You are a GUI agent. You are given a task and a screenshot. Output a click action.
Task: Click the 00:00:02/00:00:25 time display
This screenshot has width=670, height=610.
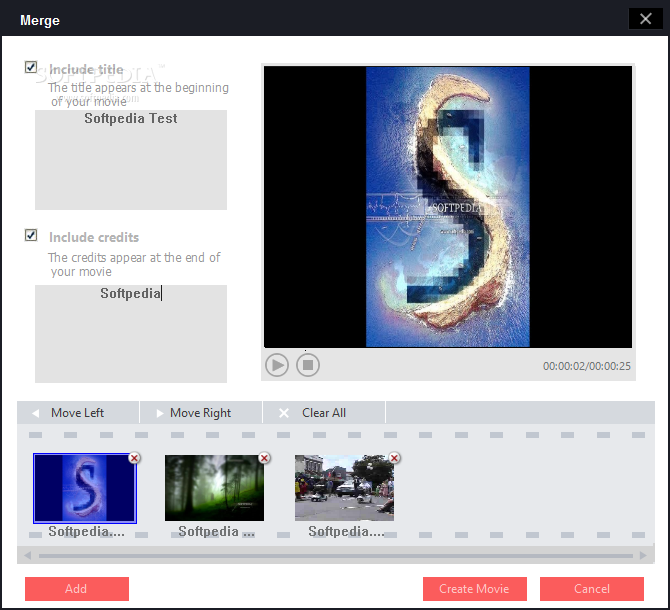[x=587, y=366]
